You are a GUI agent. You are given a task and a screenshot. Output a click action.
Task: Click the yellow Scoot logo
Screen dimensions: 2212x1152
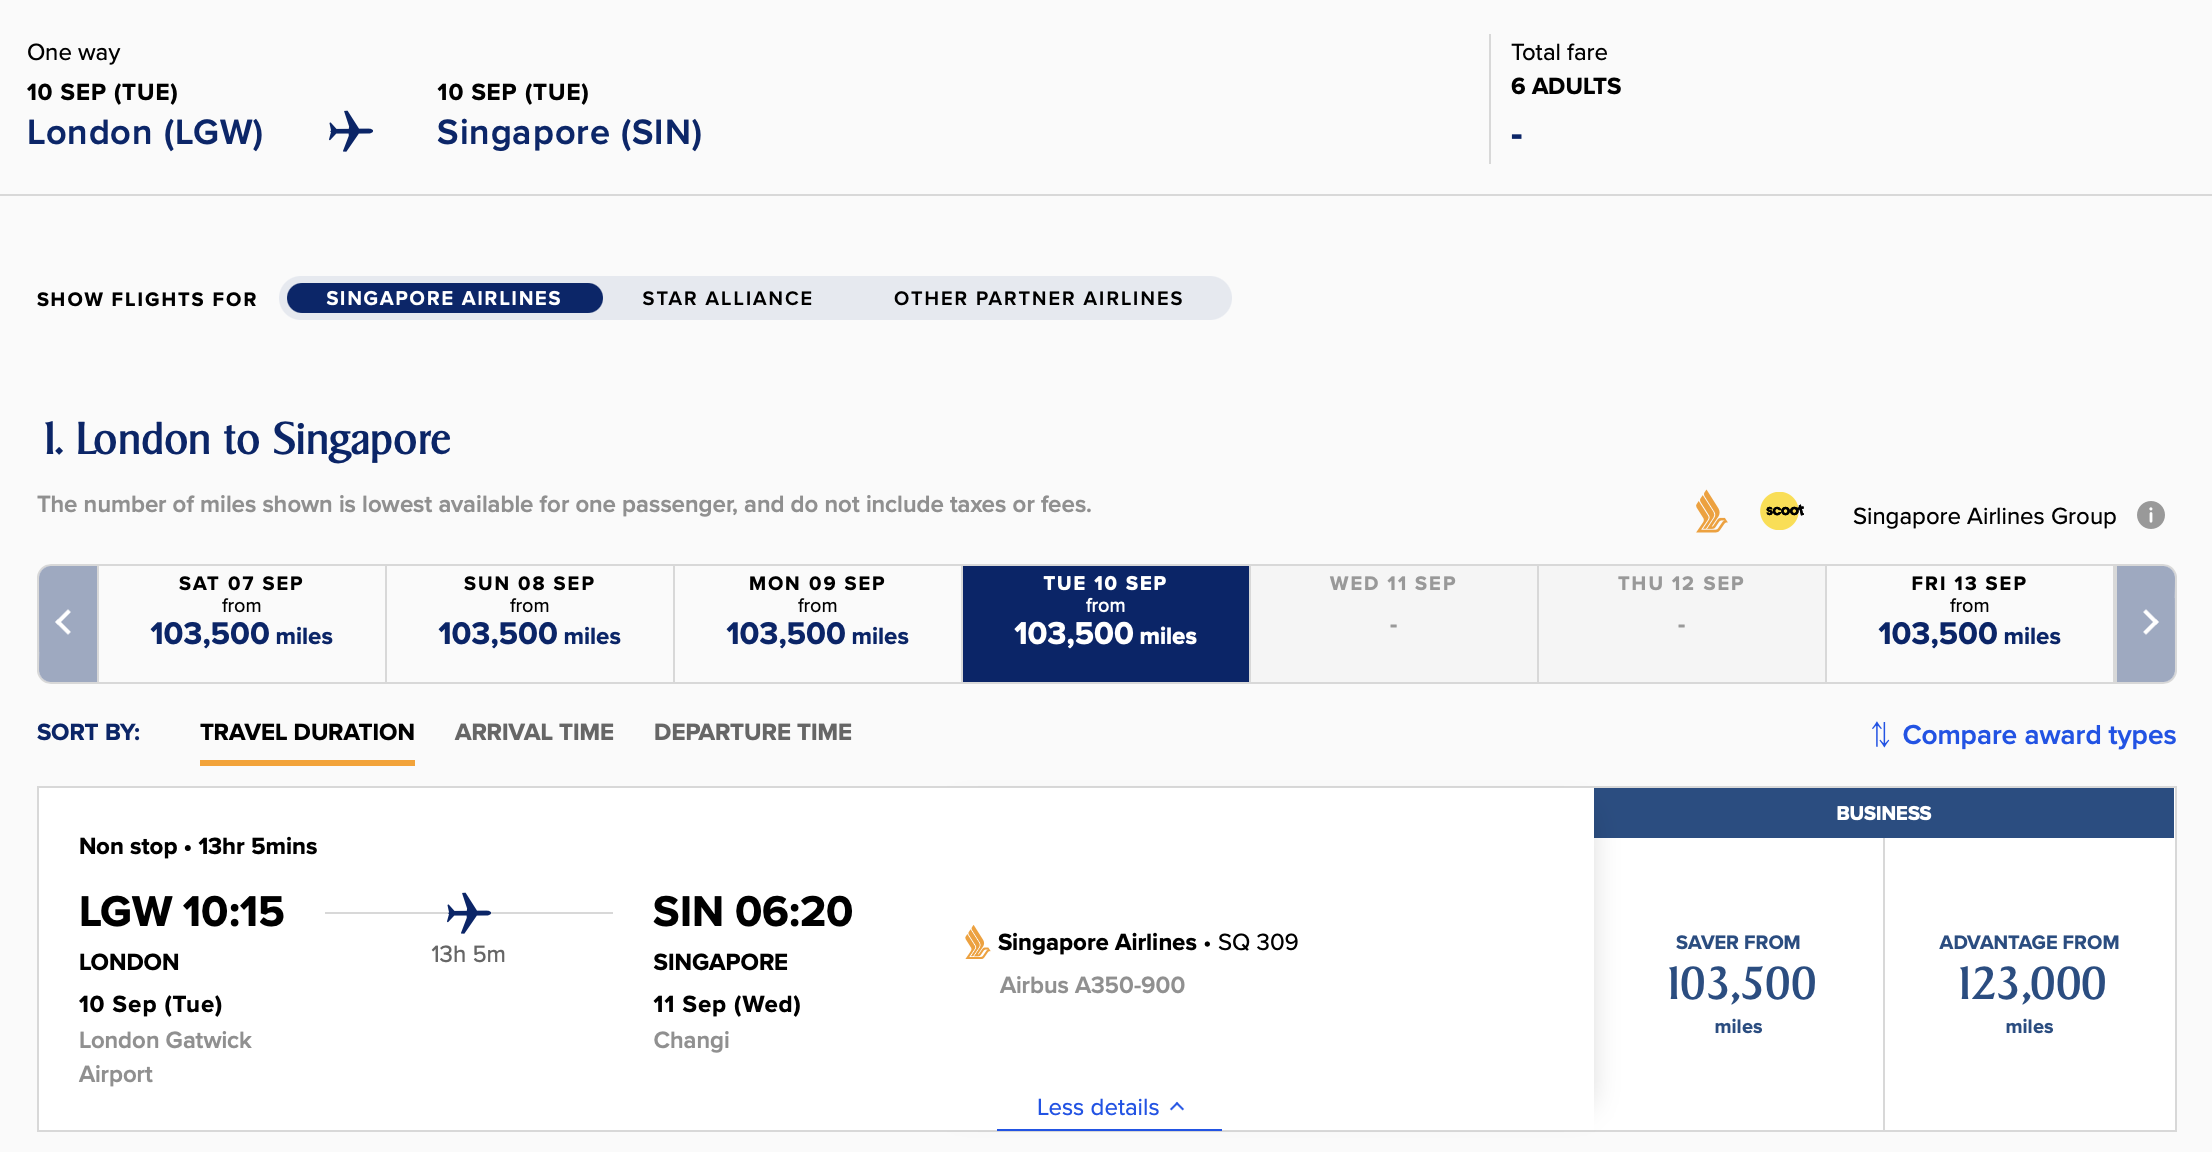[1782, 511]
